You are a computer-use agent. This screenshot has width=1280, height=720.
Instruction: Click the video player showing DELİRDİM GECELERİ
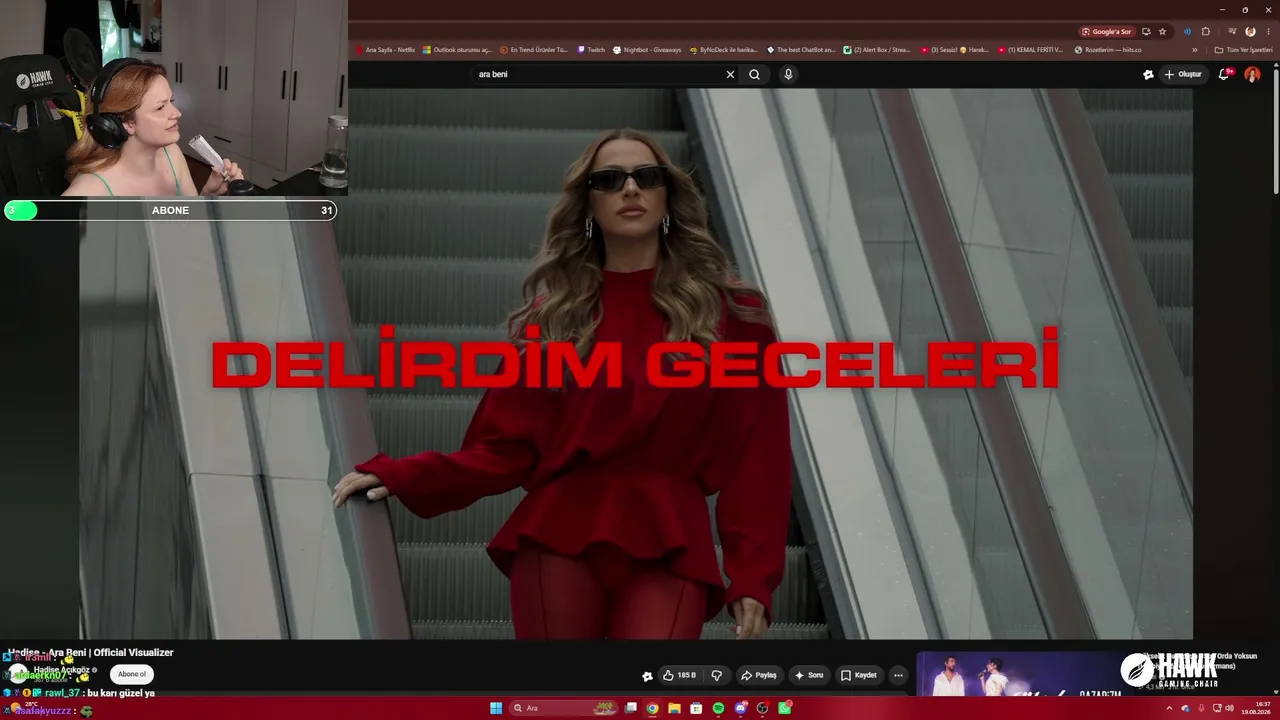(x=636, y=364)
